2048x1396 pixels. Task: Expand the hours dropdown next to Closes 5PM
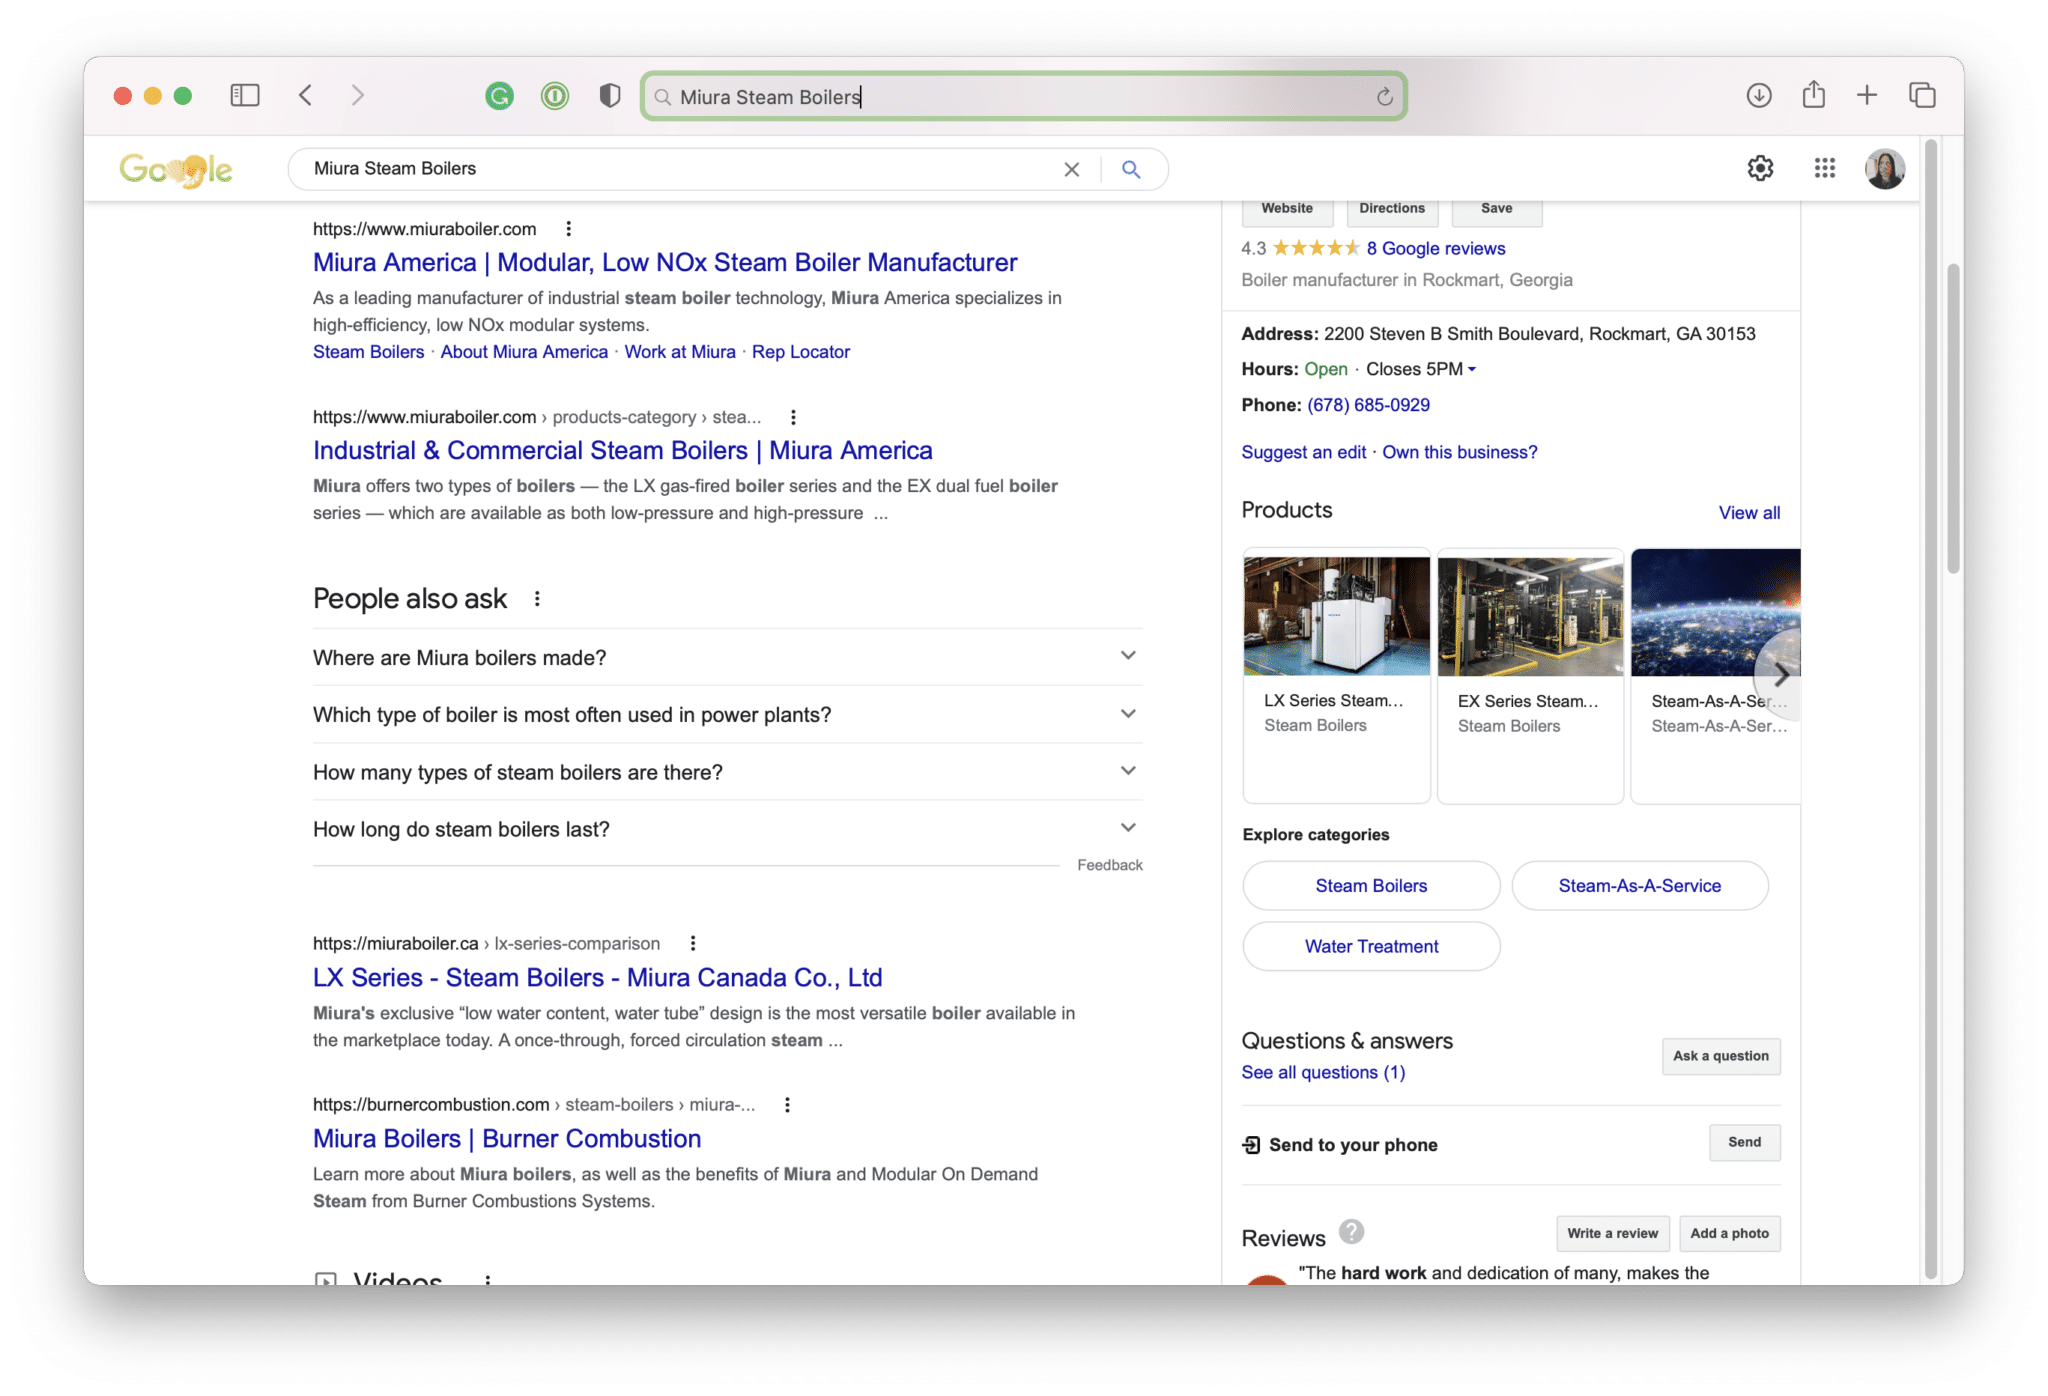(x=1472, y=369)
